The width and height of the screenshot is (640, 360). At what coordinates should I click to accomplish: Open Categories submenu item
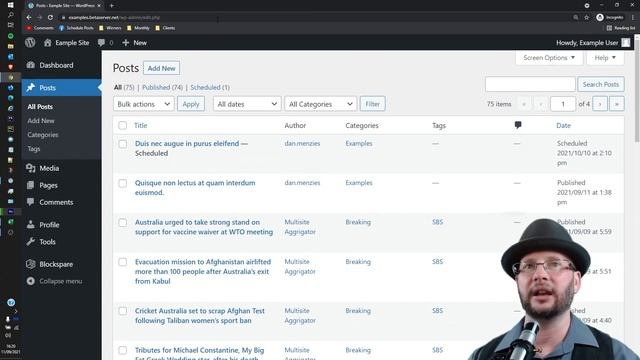[x=43, y=135]
